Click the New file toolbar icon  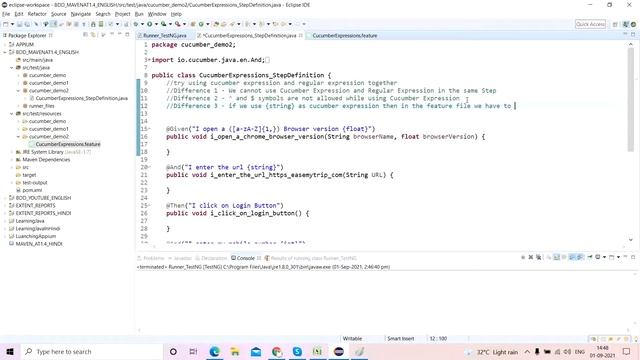(x=6, y=24)
